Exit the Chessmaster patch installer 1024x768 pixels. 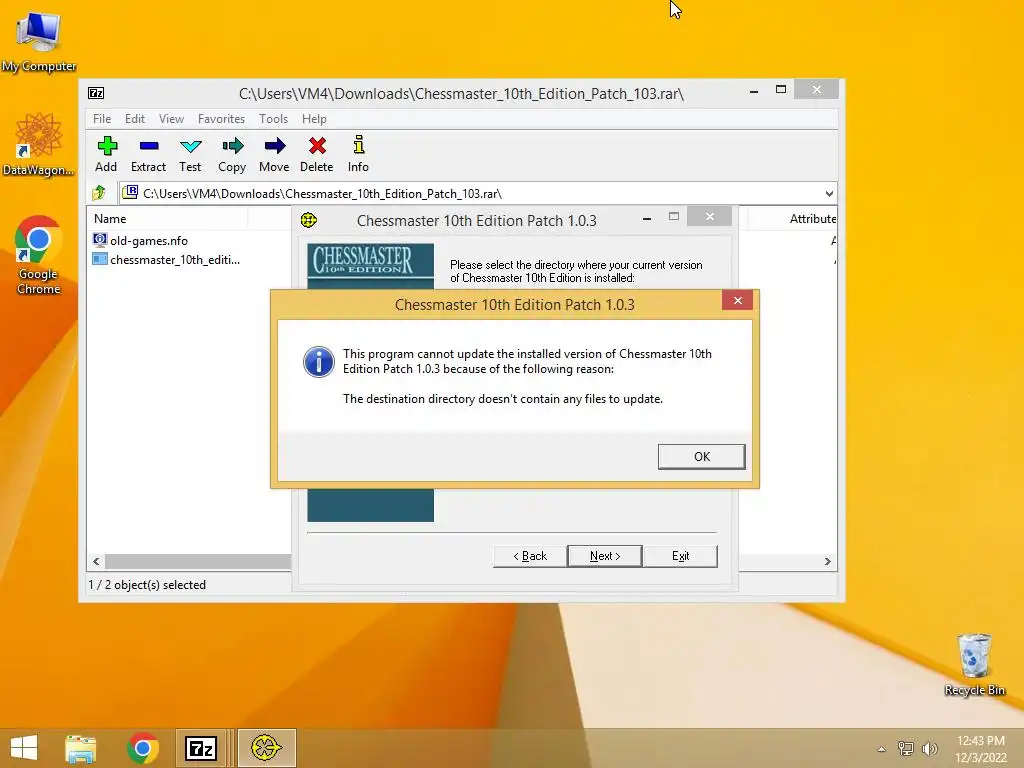[680, 556]
